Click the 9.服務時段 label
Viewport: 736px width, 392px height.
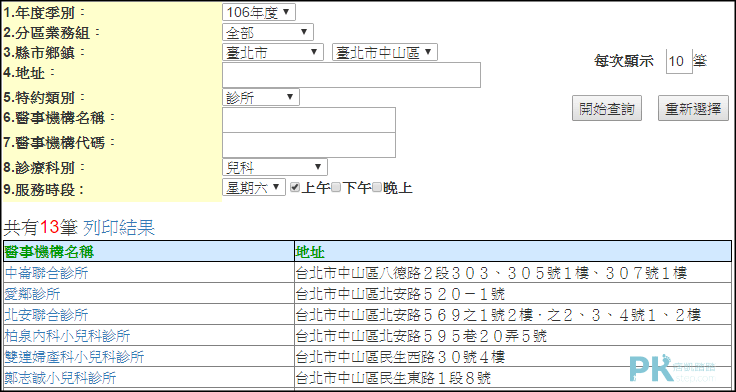point(45,190)
